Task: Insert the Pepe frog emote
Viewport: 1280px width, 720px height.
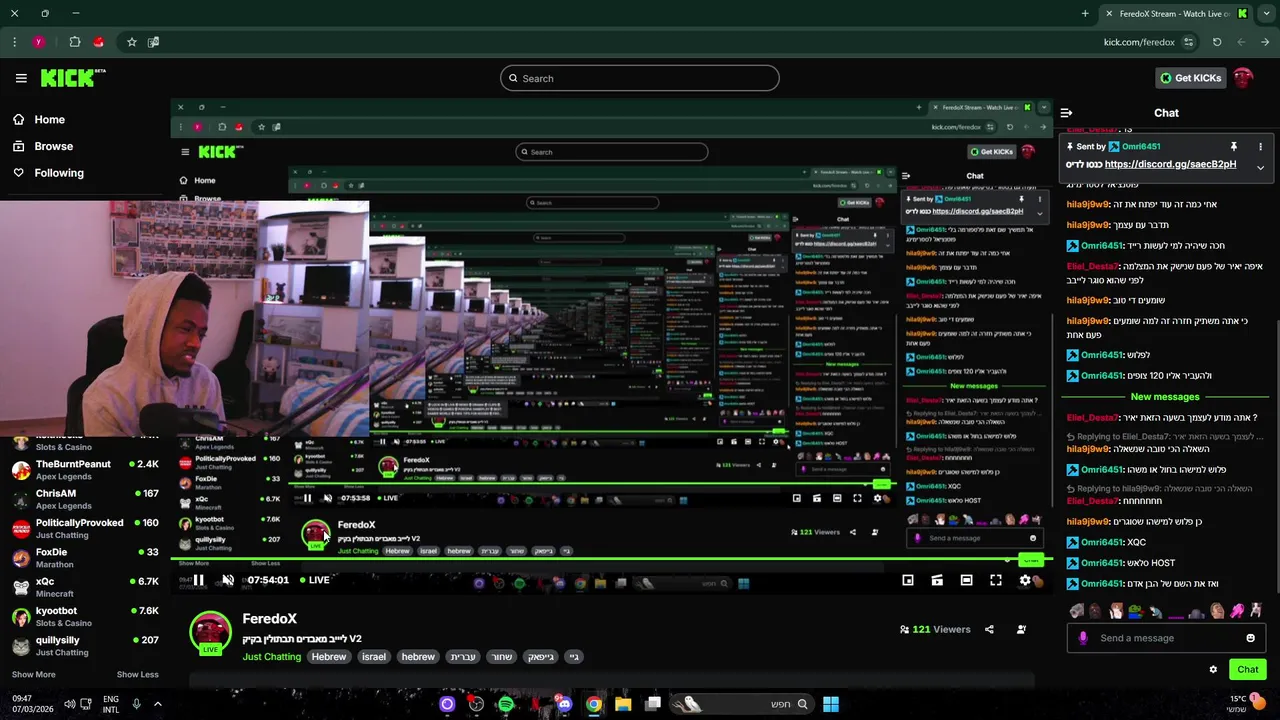Action: click(1135, 611)
